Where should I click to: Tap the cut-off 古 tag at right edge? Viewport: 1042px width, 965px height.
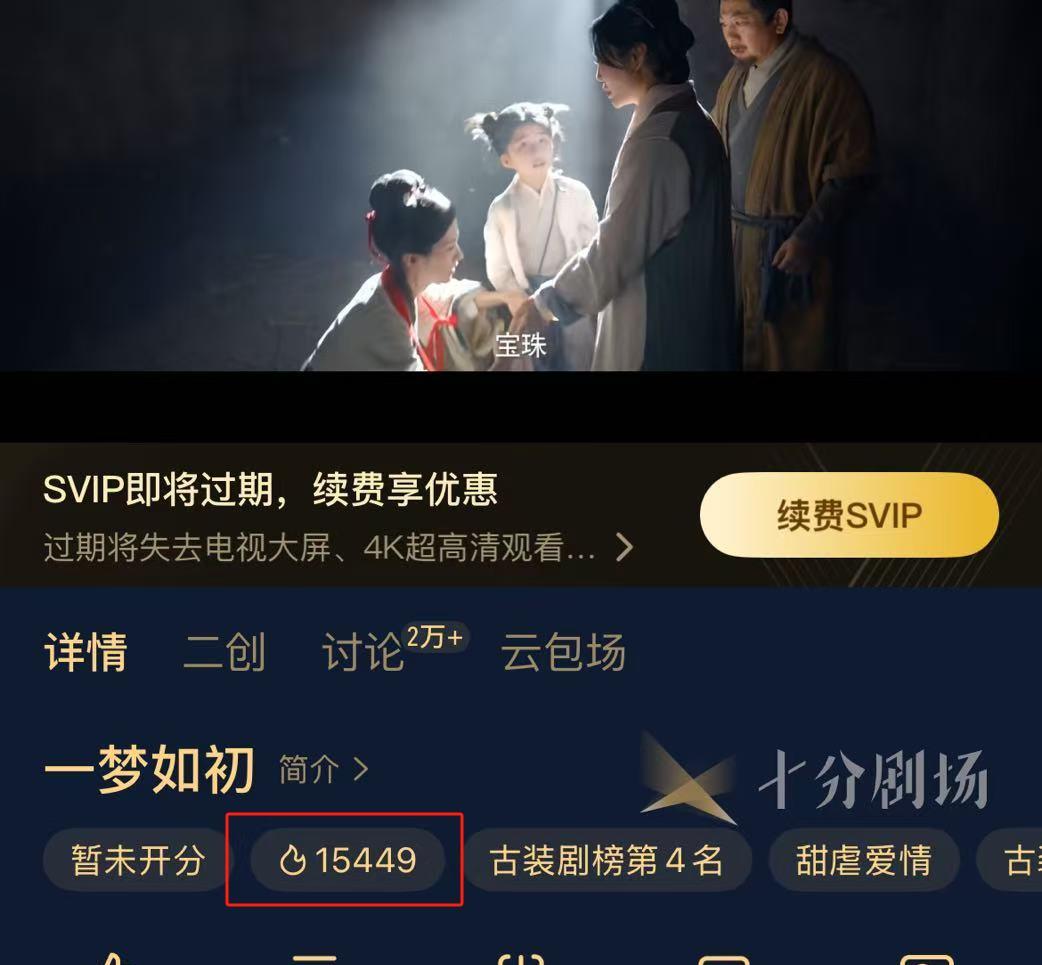point(1009,860)
